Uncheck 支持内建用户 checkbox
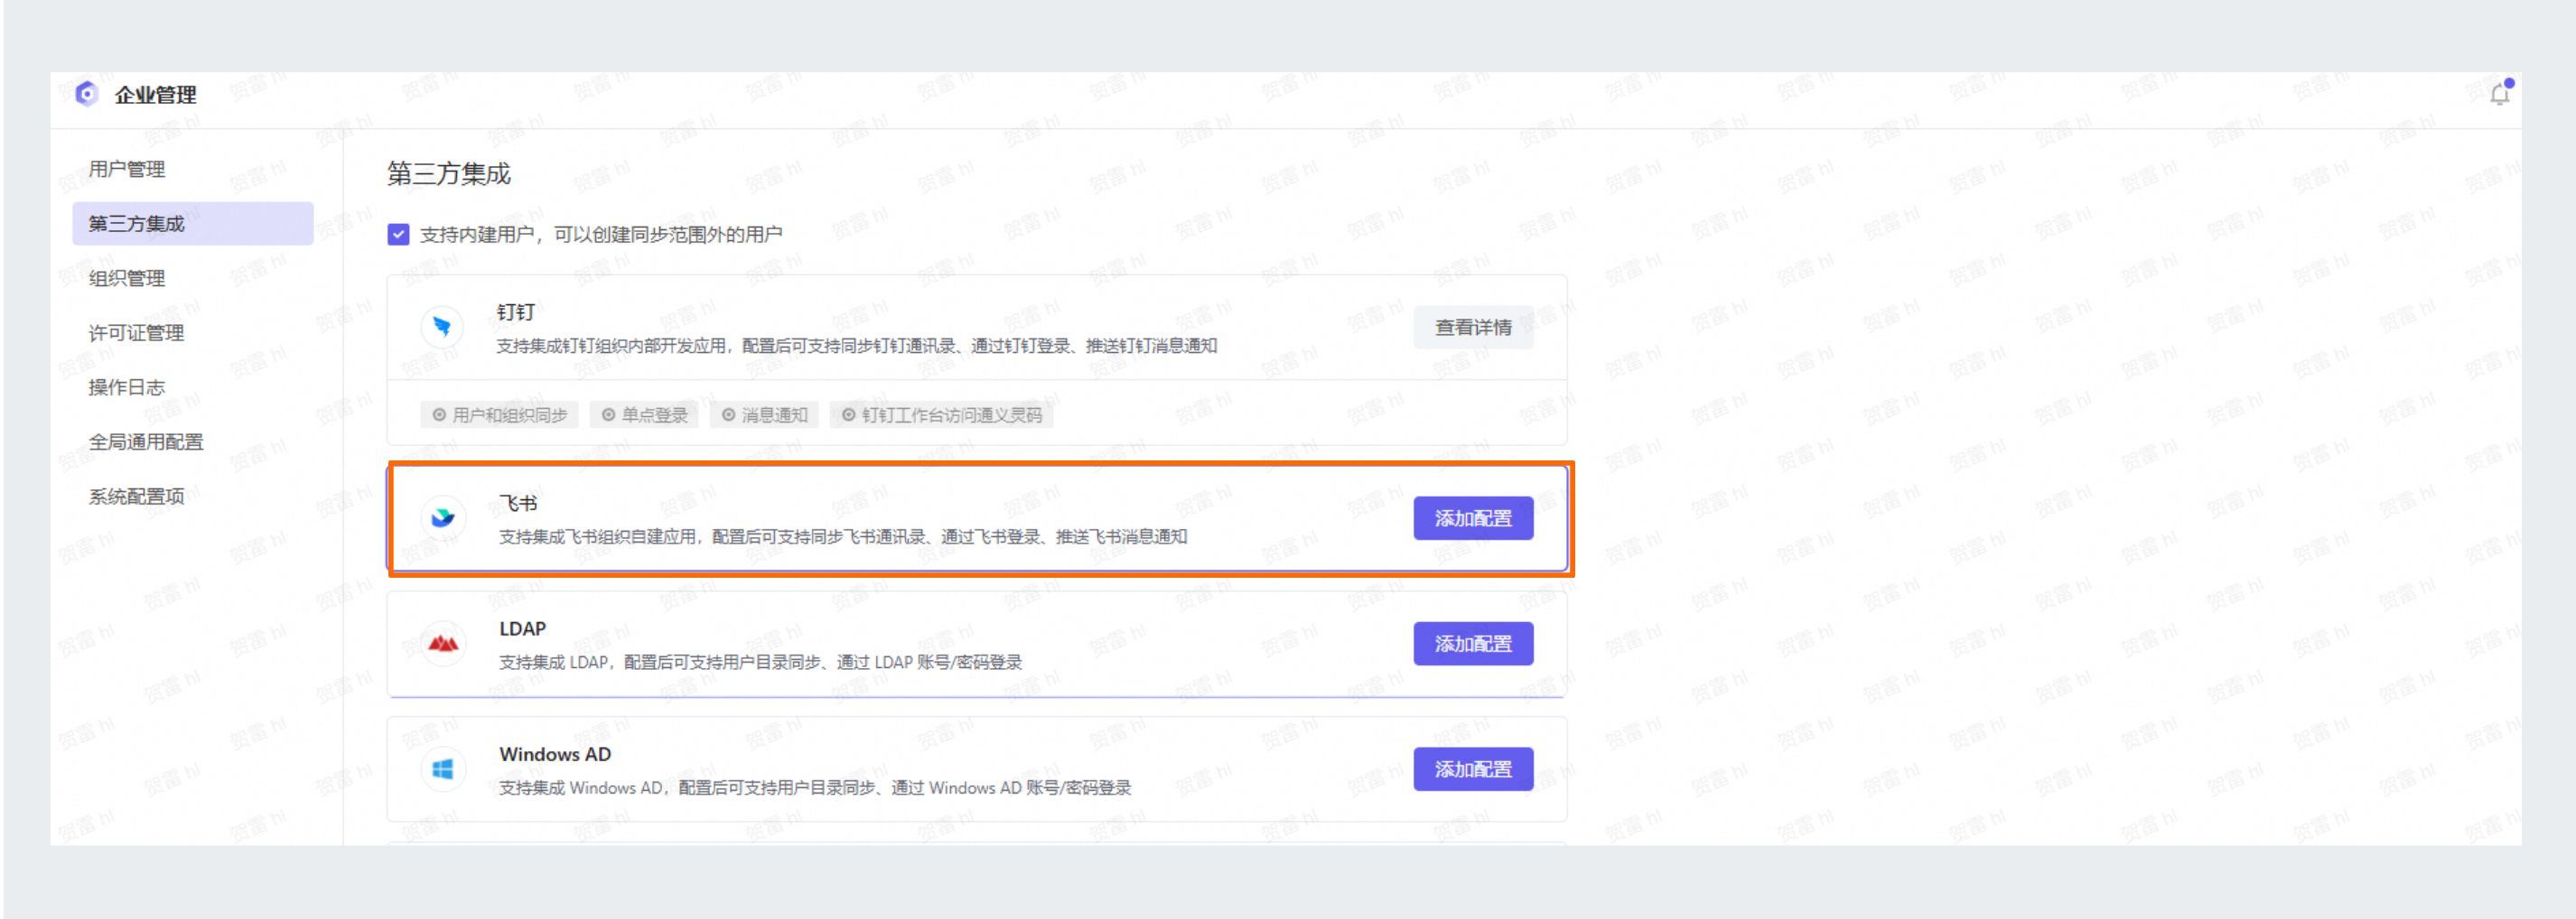 tap(398, 235)
